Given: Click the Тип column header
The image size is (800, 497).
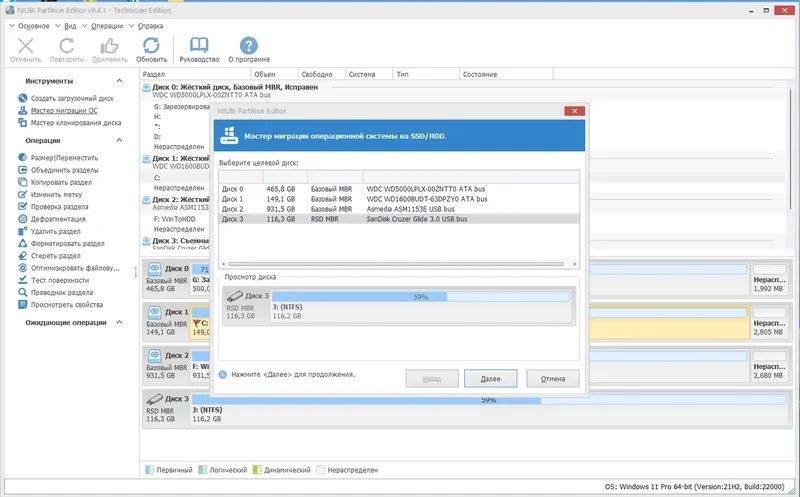Looking at the screenshot, I should (x=426, y=74).
